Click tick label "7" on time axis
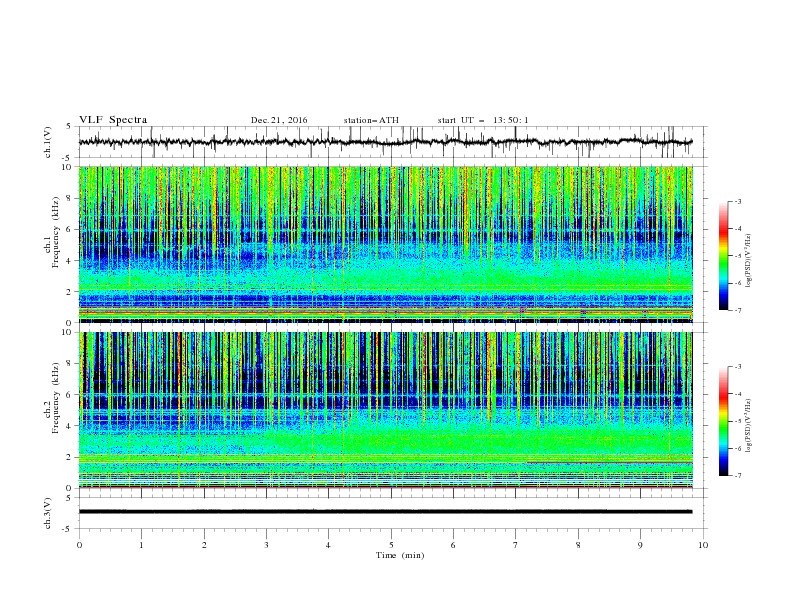The image size is (792, 612). pyautogui.click(x=516, y=545)
